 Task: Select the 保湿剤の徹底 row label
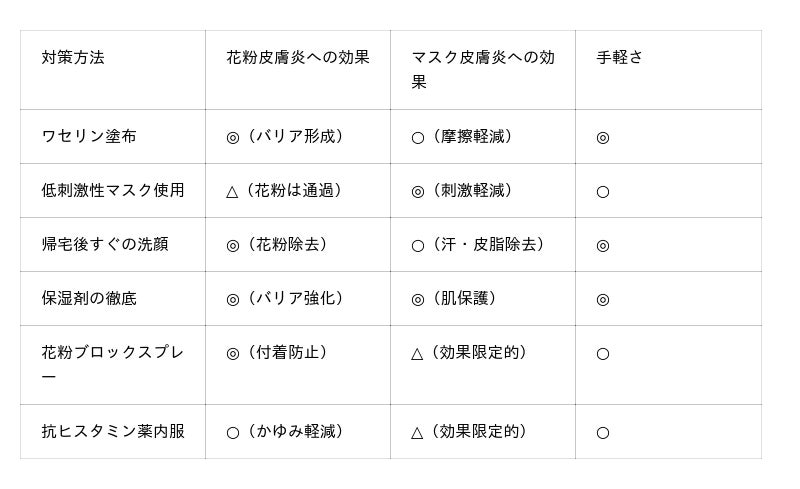click(89, 299)
